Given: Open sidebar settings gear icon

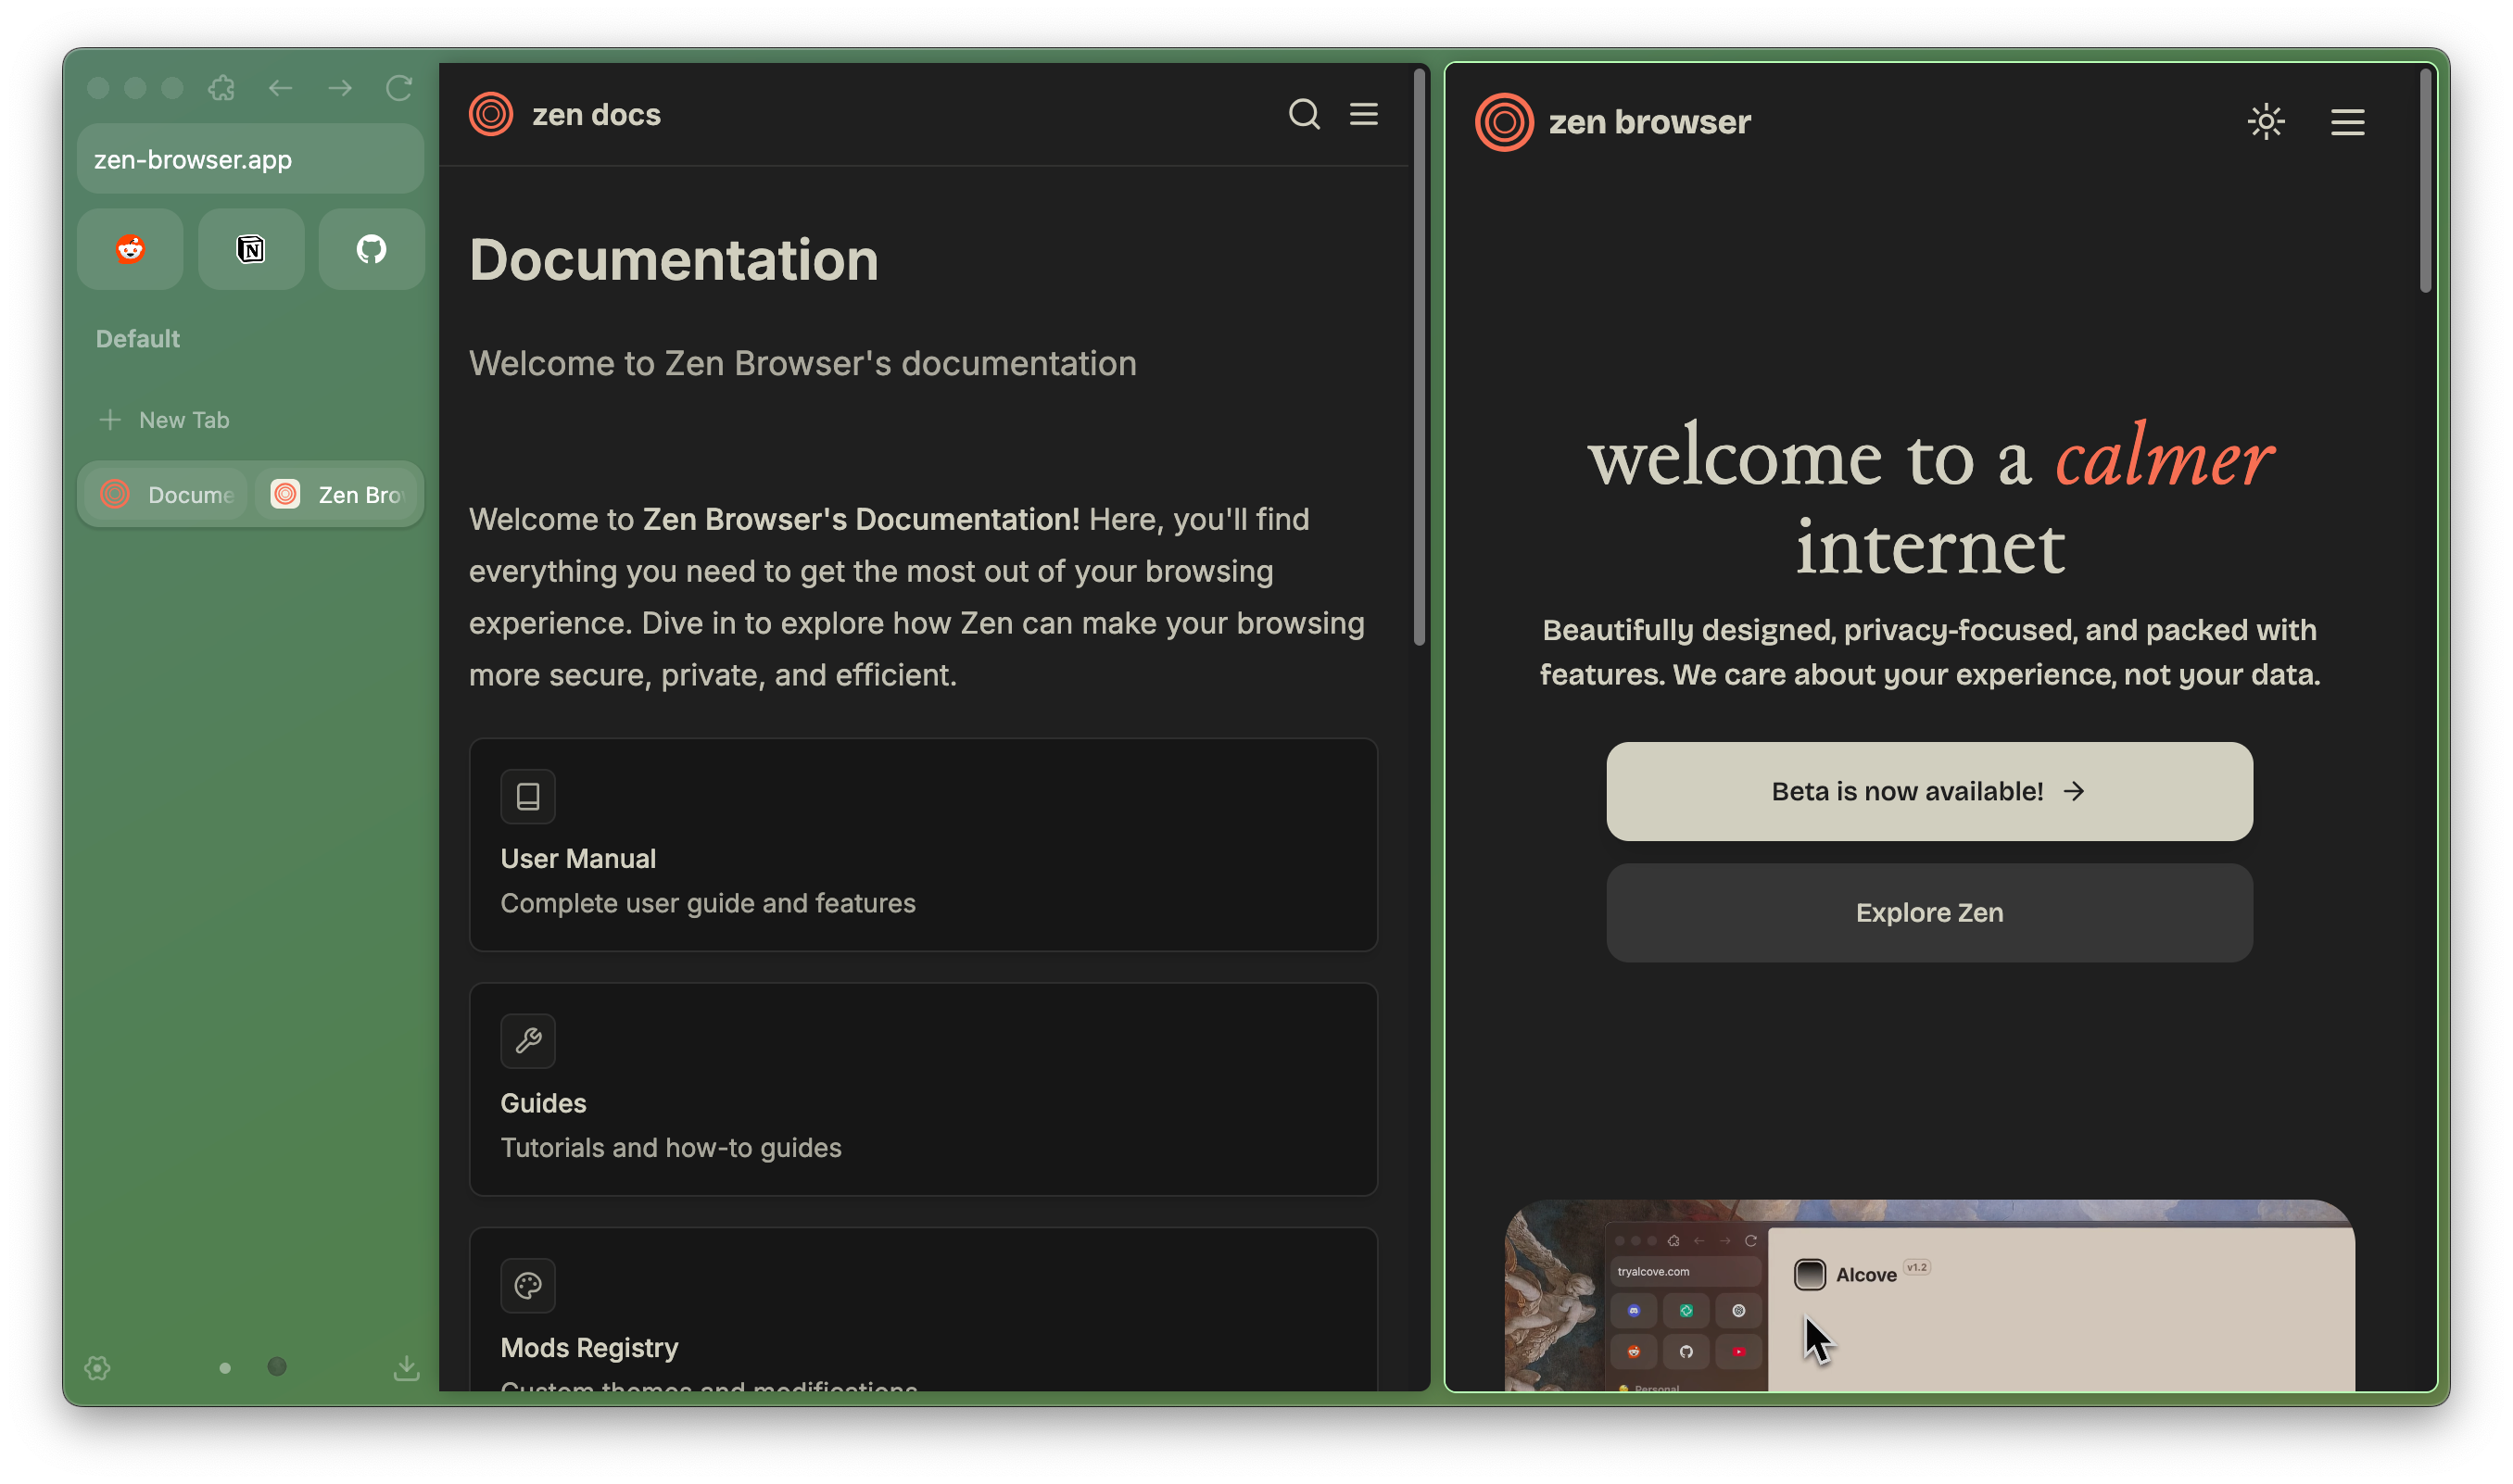Looking at the screenshot, I should coord(97,1368).
